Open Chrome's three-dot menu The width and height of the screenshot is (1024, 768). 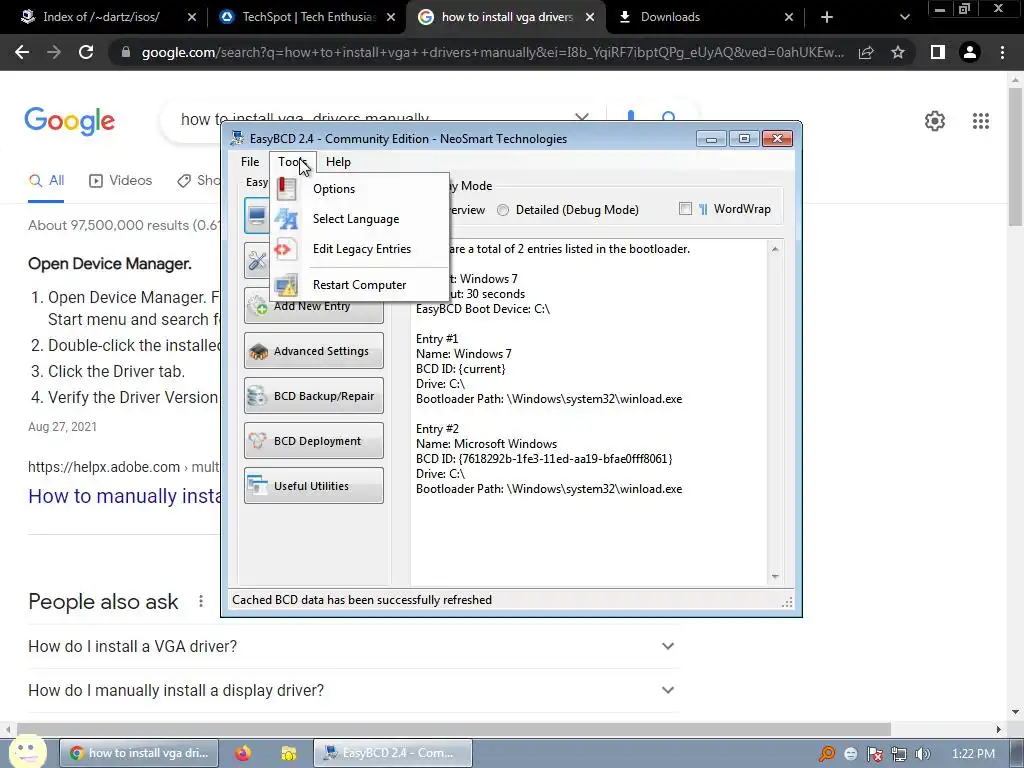1002,52
